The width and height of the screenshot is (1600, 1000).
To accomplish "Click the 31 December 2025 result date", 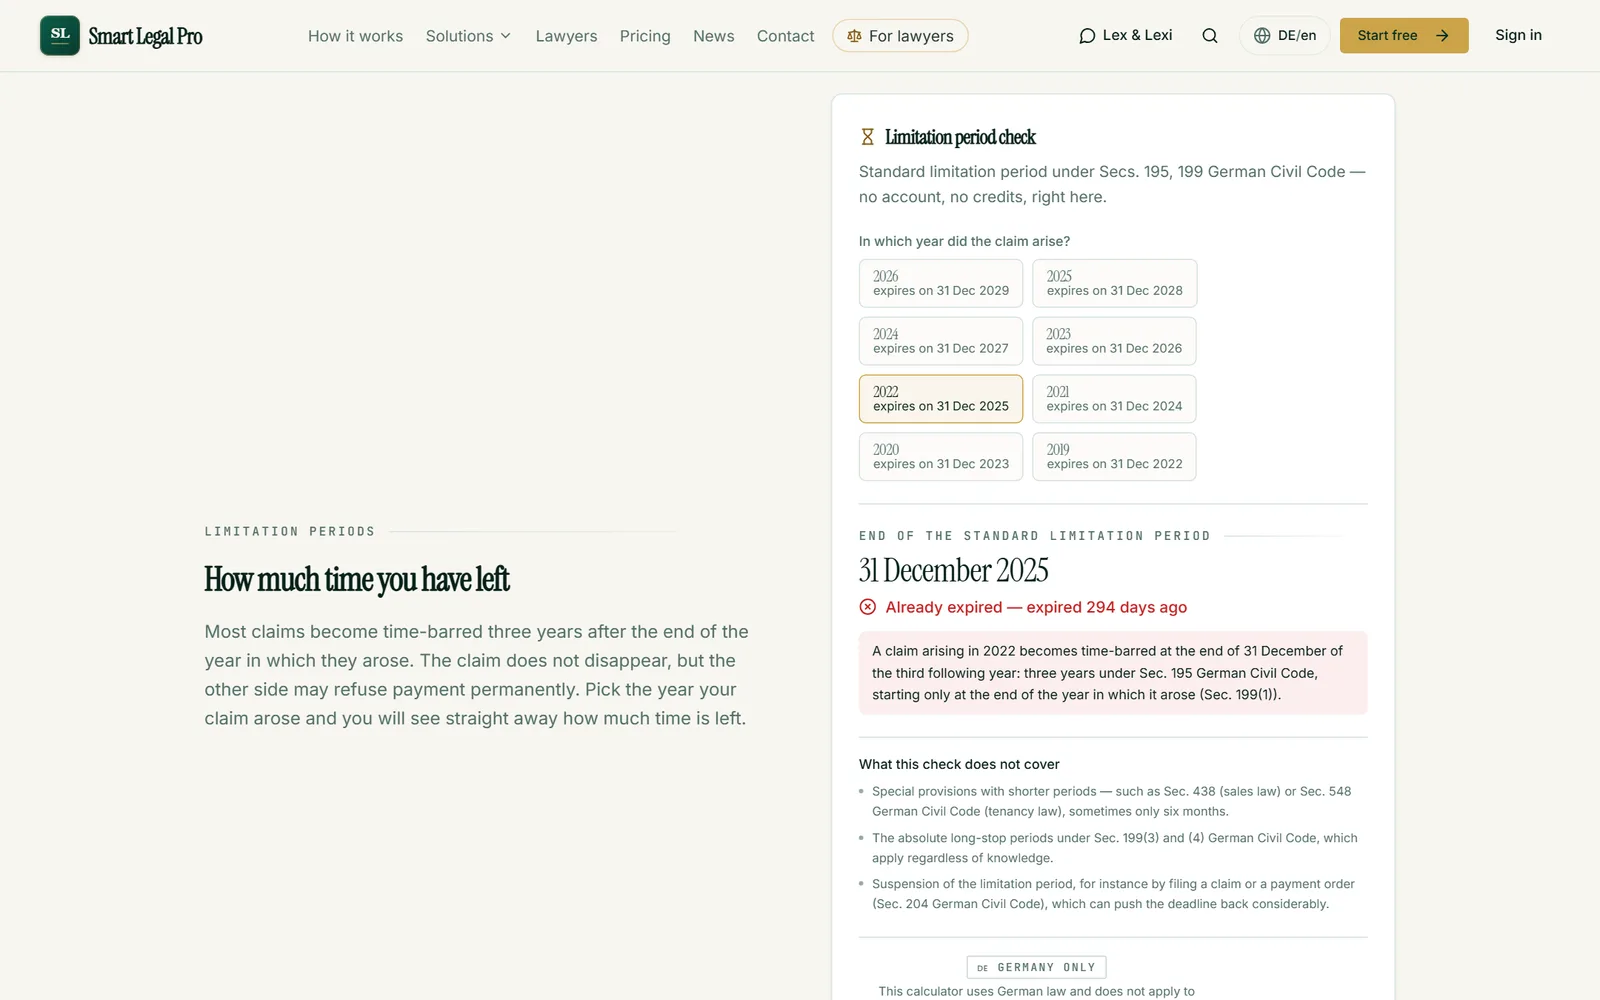I will (953, 571).
